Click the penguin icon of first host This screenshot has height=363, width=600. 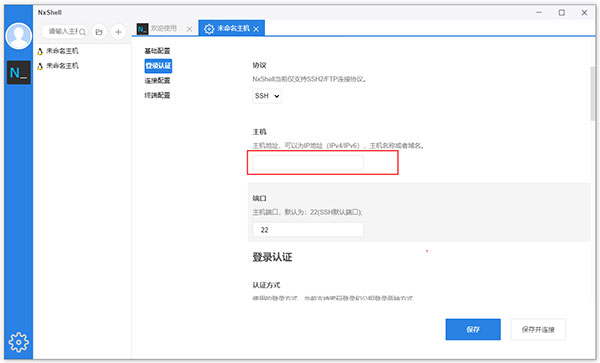pos(40,51)
